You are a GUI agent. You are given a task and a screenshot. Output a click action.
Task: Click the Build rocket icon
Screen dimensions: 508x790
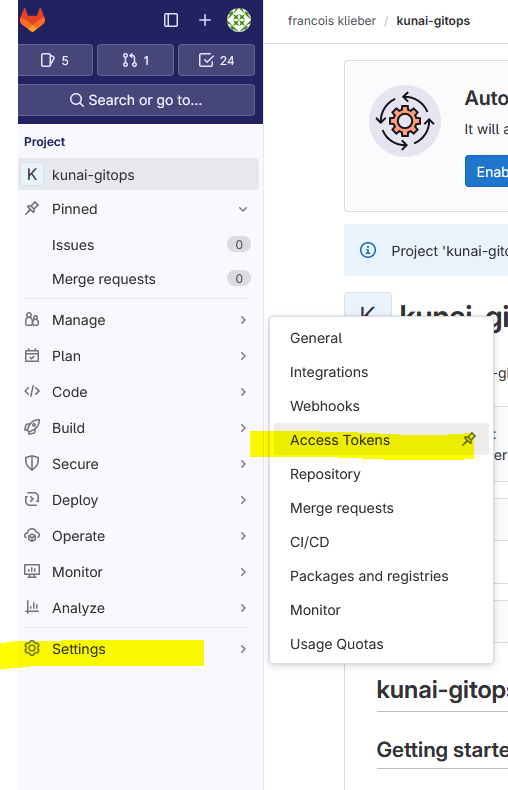pos(32,427)
